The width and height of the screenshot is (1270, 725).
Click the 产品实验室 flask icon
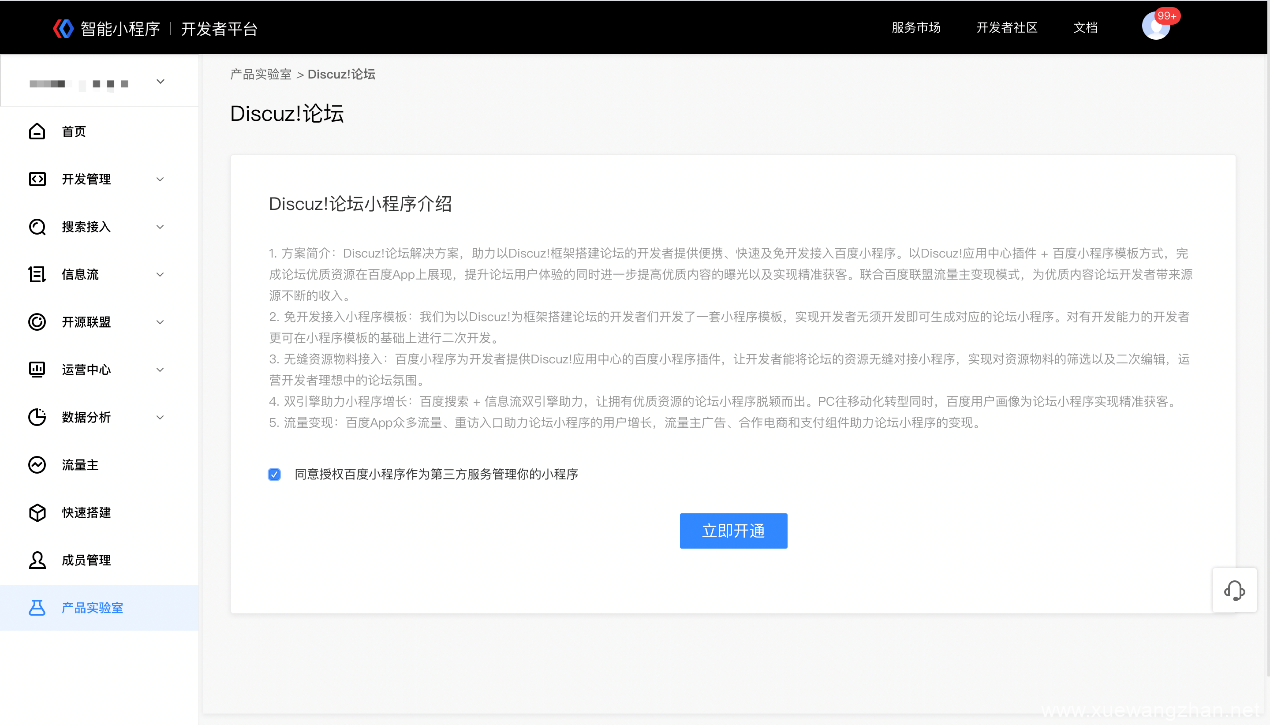click(x=37, y=608)
